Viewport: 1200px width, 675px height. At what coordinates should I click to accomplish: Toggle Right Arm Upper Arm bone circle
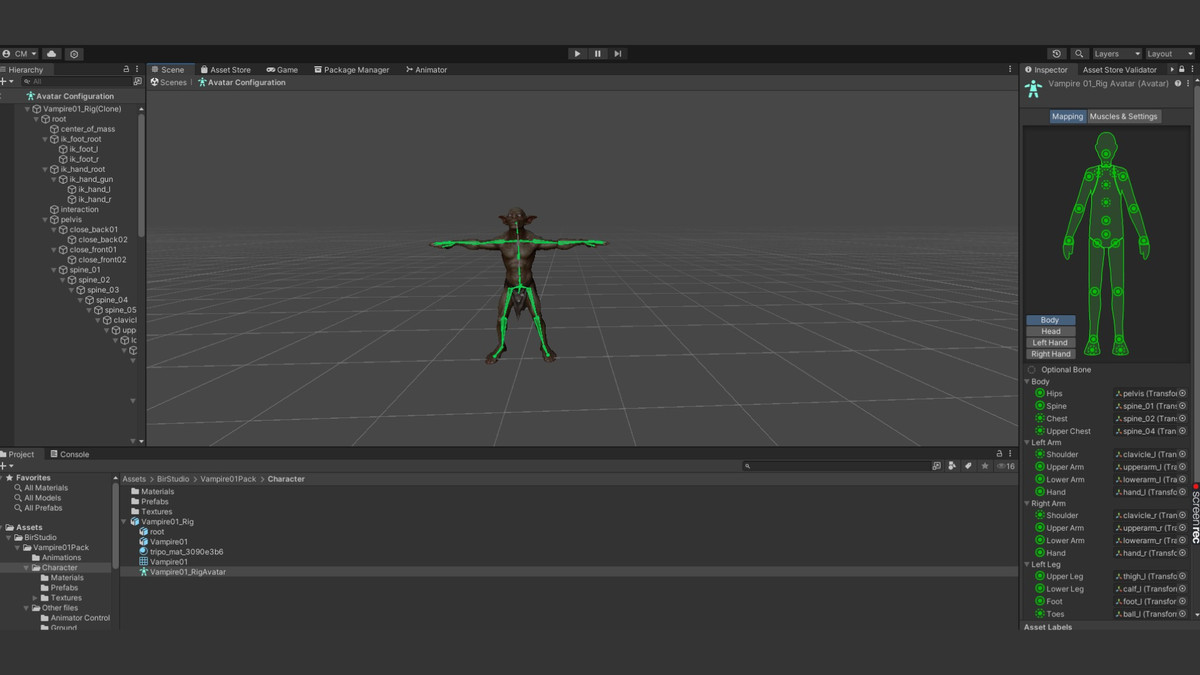[x=1040, y=528]
